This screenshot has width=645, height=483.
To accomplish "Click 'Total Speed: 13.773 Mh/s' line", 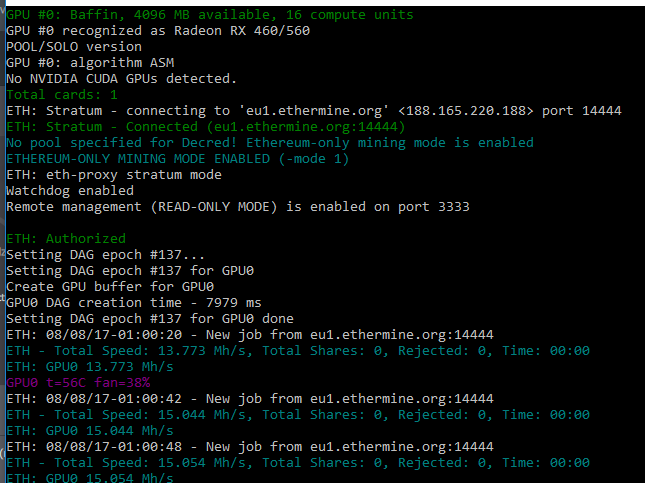I will click(298, 352).
